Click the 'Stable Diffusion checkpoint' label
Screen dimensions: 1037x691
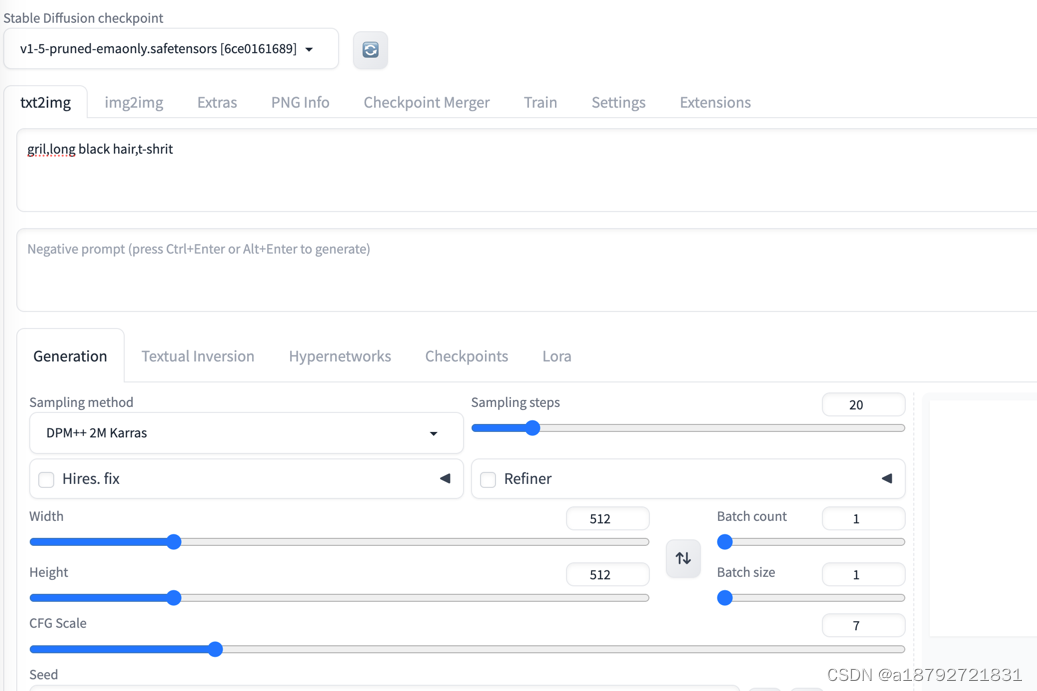tap(83, 18)
